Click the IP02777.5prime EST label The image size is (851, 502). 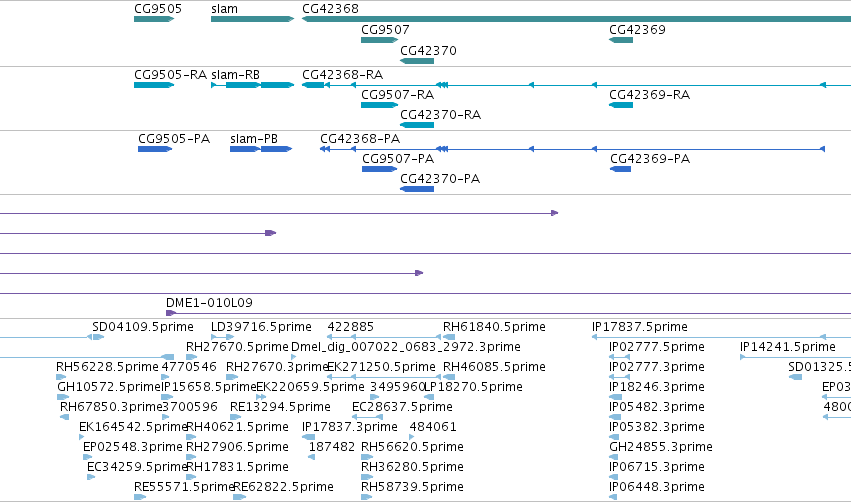(x=657, y=346)
